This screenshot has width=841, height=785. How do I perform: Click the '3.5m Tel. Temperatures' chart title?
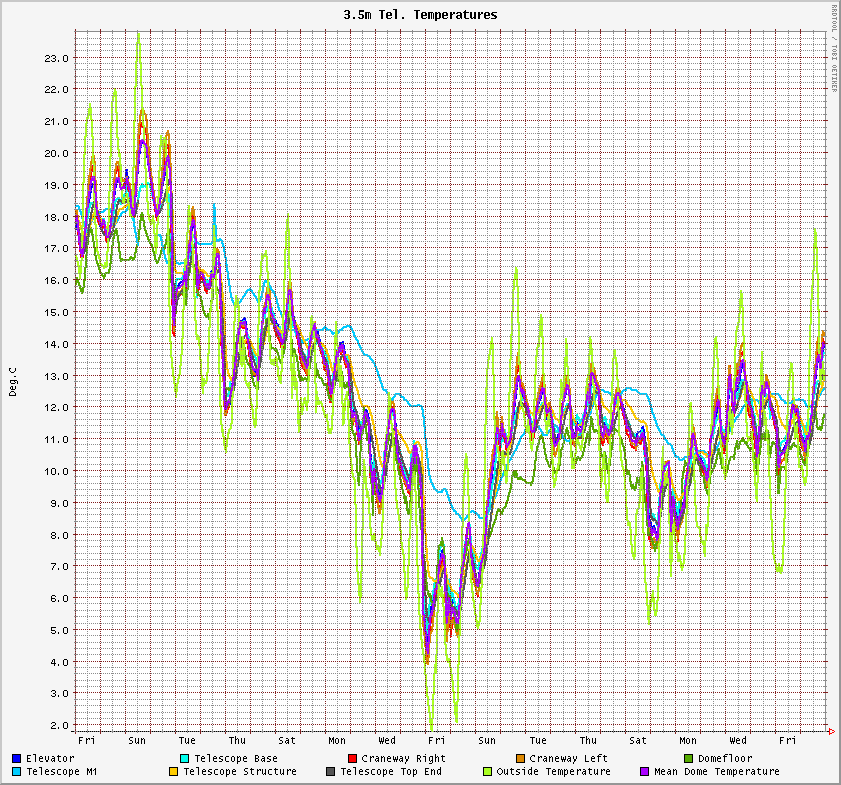(x=420, y=15)
